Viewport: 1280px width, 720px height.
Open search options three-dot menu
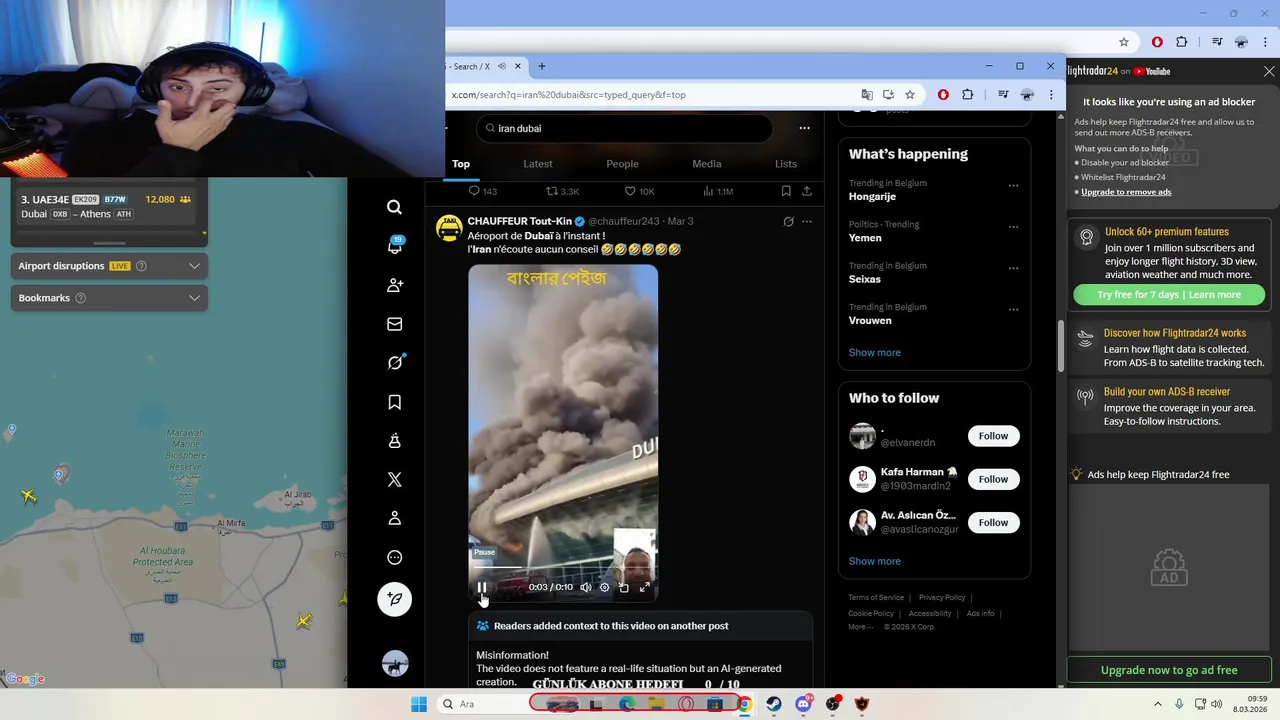coord(804,128)
